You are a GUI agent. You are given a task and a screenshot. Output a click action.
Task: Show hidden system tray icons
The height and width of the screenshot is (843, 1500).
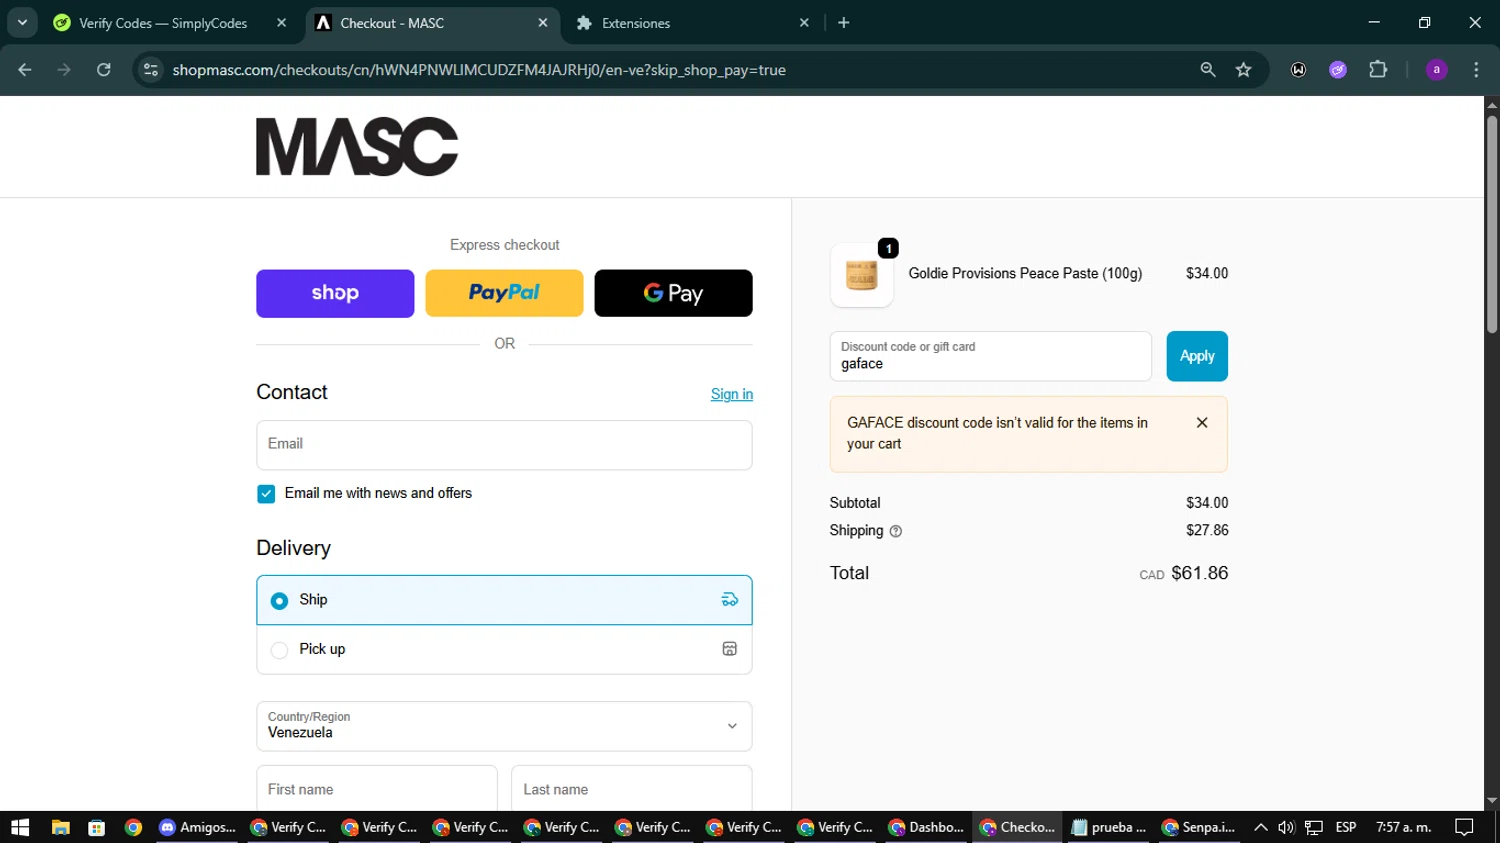[x=1261, y=827]
